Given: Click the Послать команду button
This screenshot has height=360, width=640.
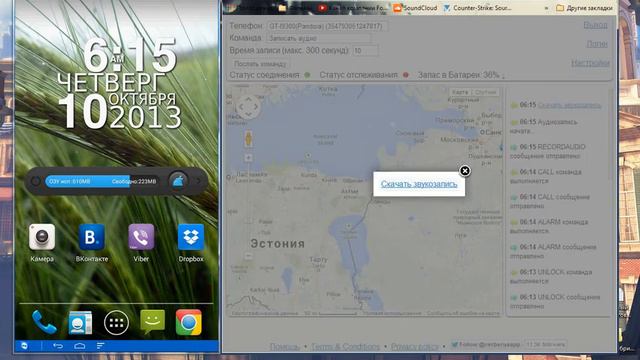Looking at the screenshot, I should [260, 64].
